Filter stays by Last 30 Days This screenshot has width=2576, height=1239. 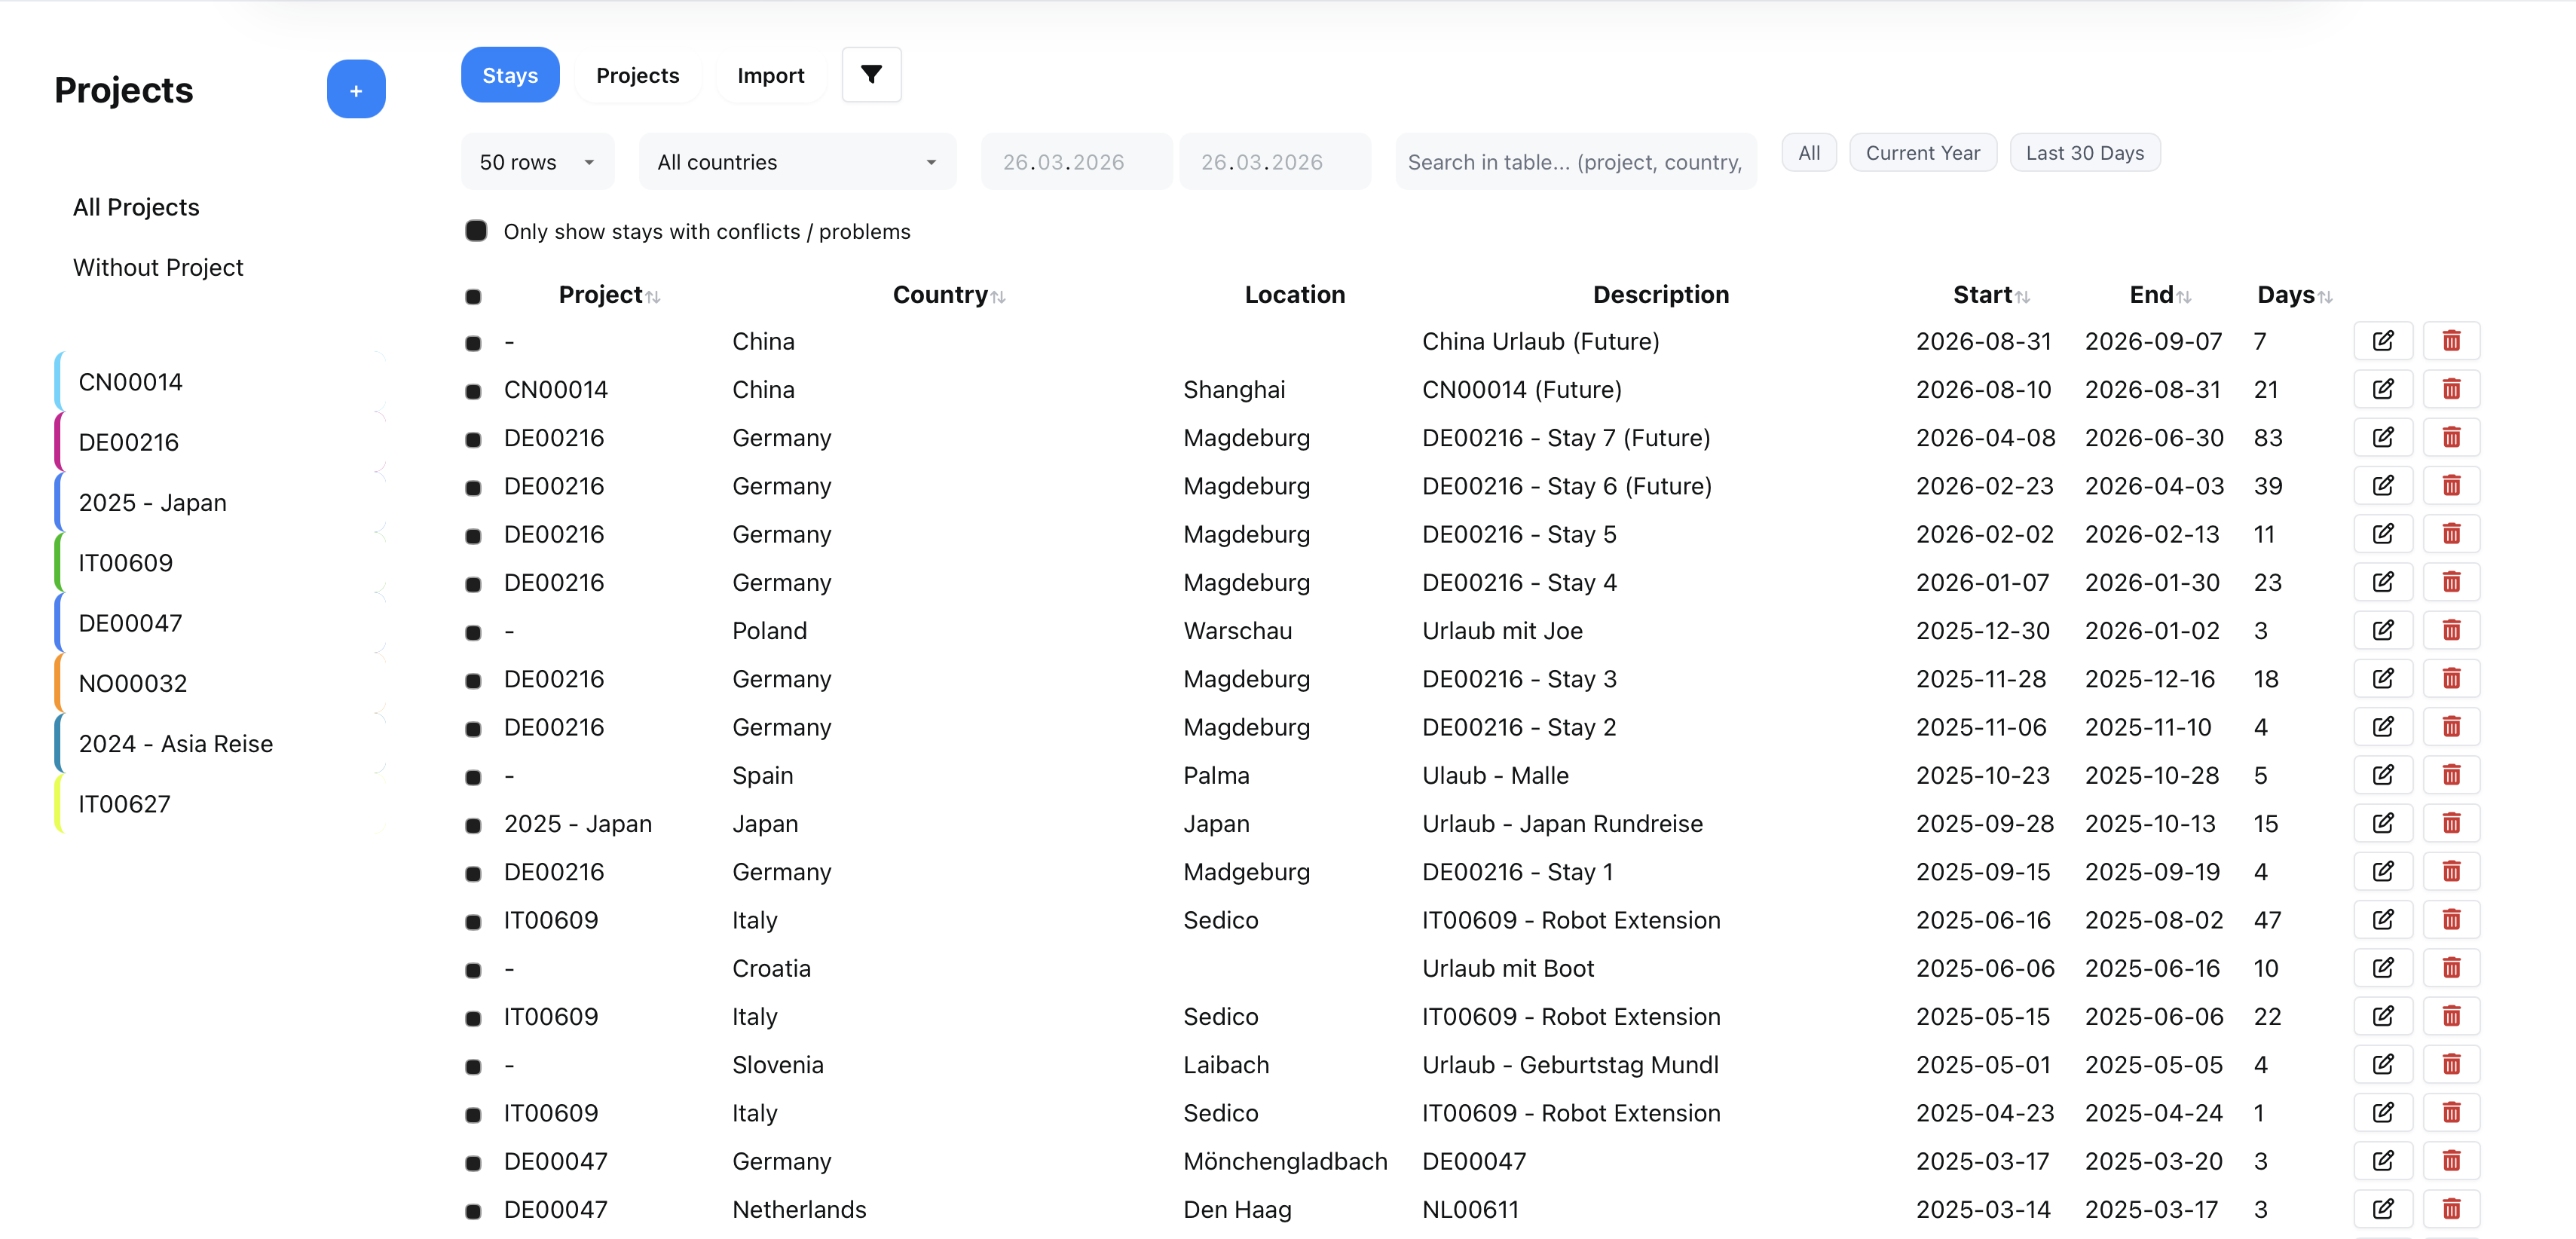click(2084, 152)
